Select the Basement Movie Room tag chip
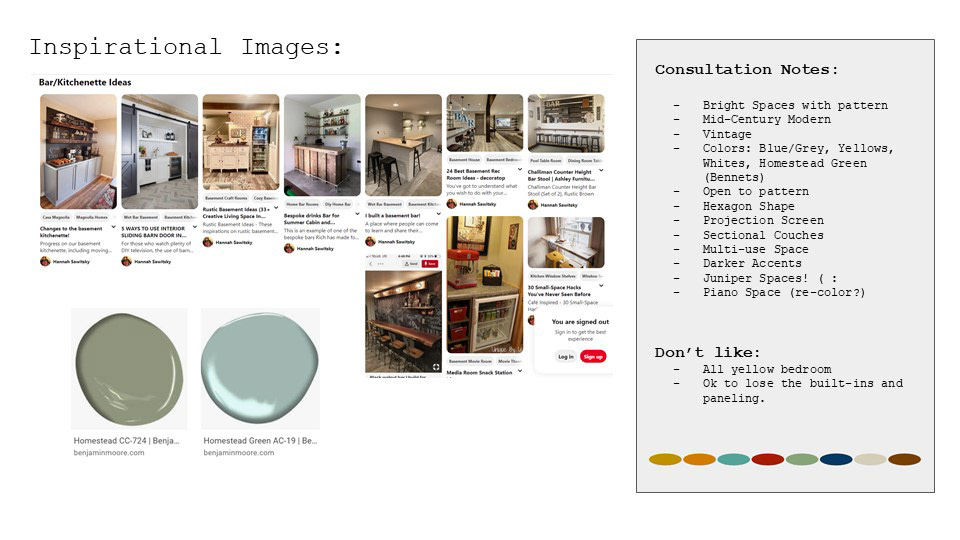960x540 pixels. coord(470,361)
